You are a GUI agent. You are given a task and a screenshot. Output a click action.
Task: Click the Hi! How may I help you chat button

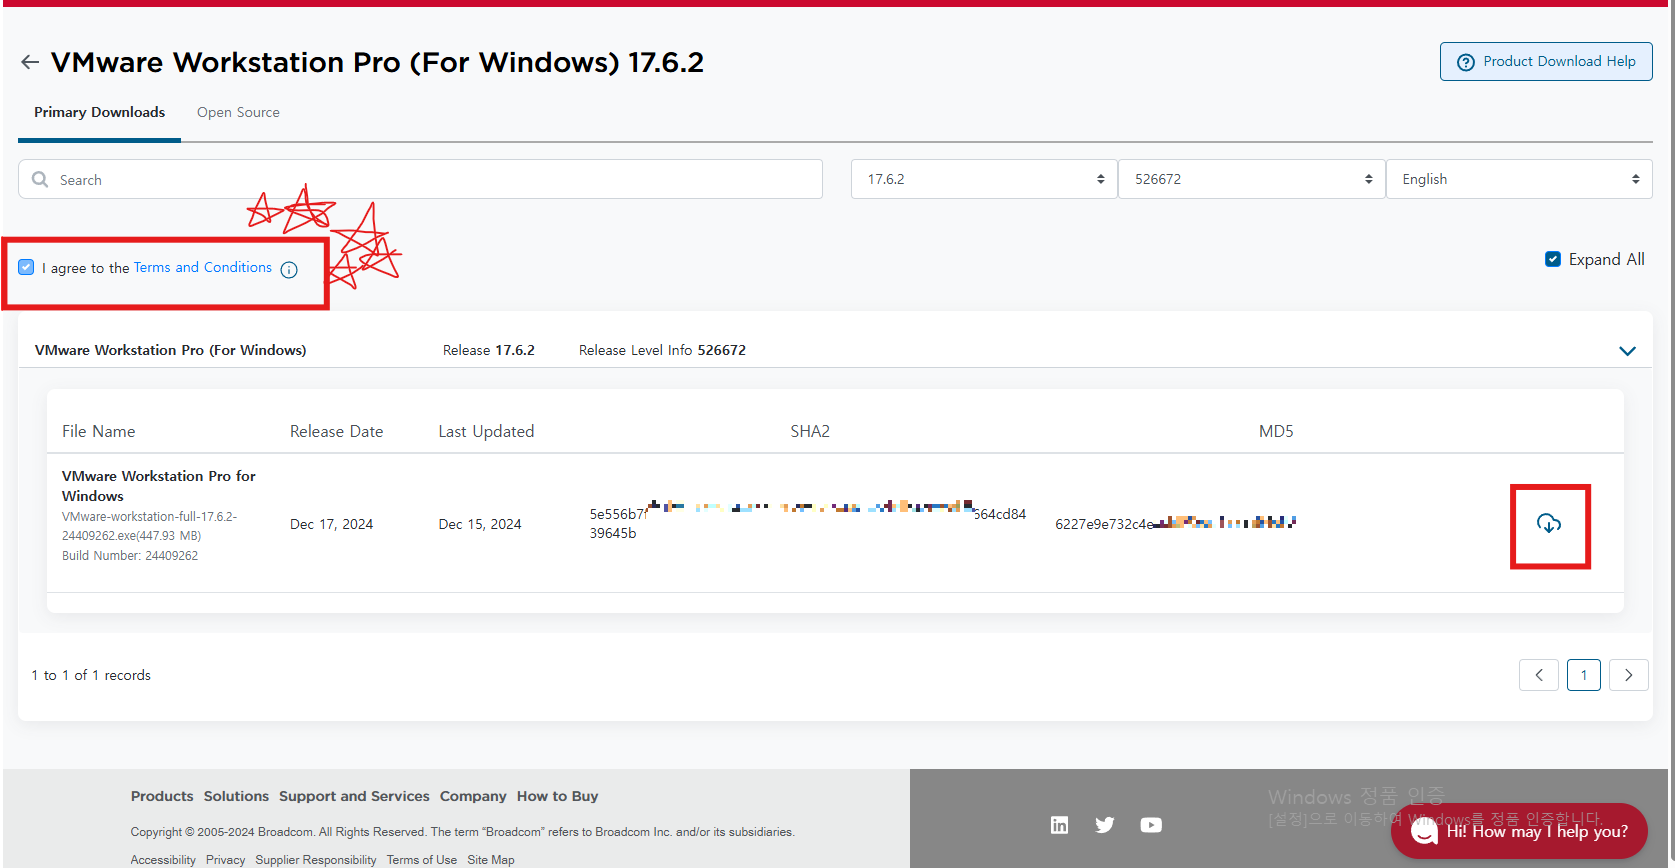pos(1519,831)
